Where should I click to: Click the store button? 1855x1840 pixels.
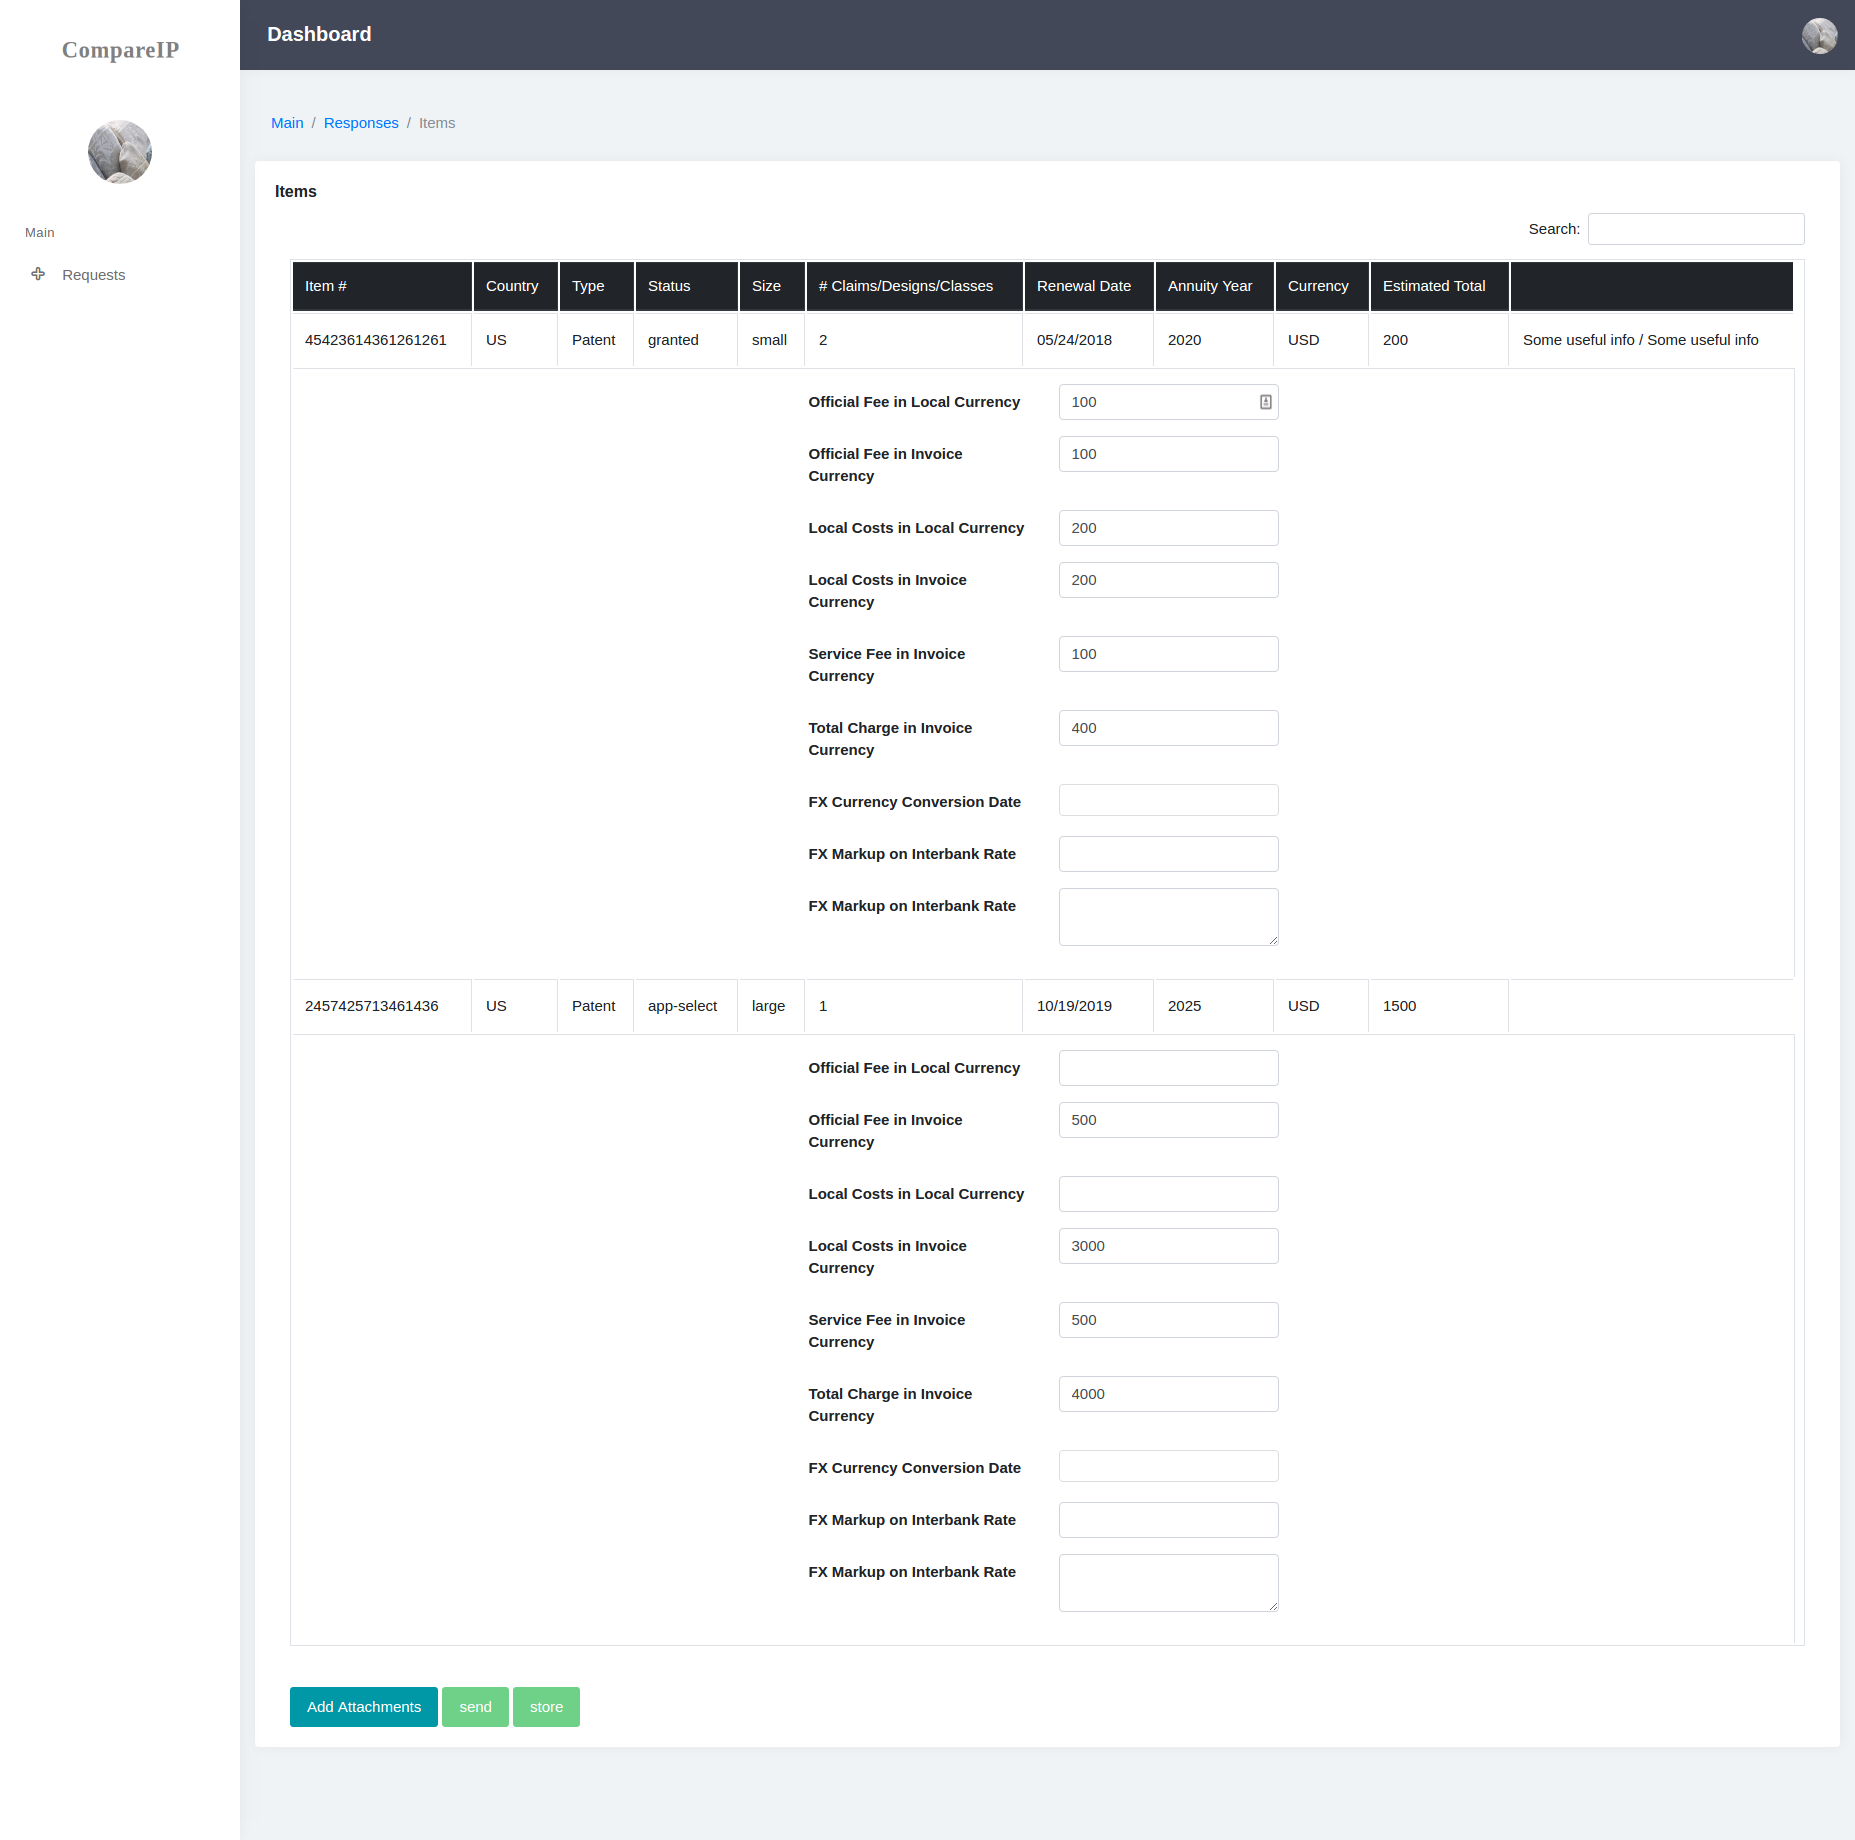point(546,1707)
